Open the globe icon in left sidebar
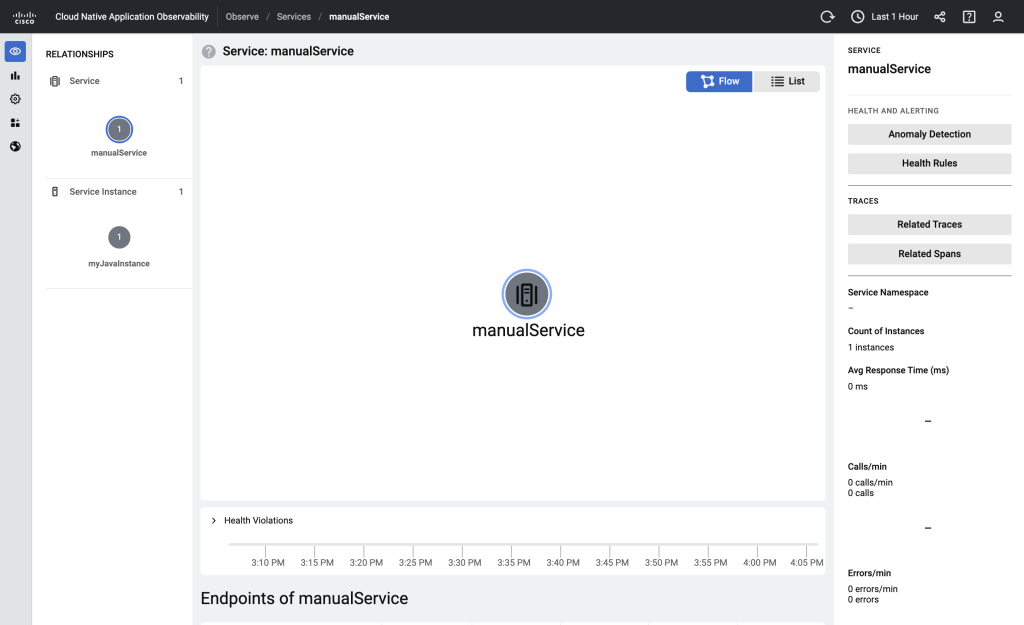Image resolution: width=1024 pixels, height=625 pixels. point(14,146)
